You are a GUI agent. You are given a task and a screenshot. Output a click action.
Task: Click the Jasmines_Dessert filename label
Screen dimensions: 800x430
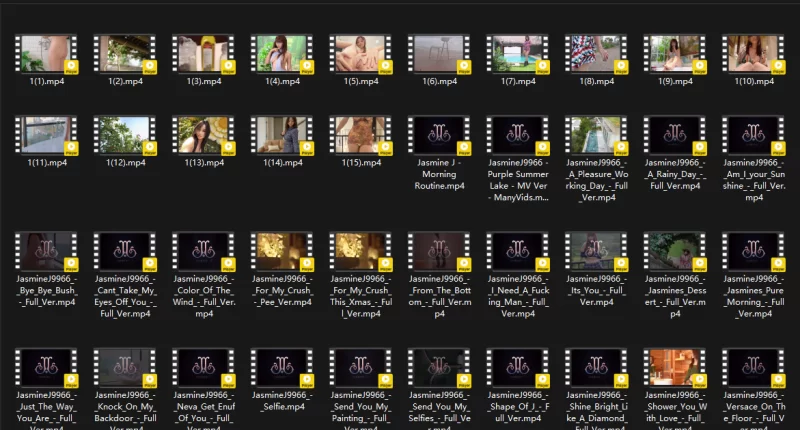click(x=675, y=296)
